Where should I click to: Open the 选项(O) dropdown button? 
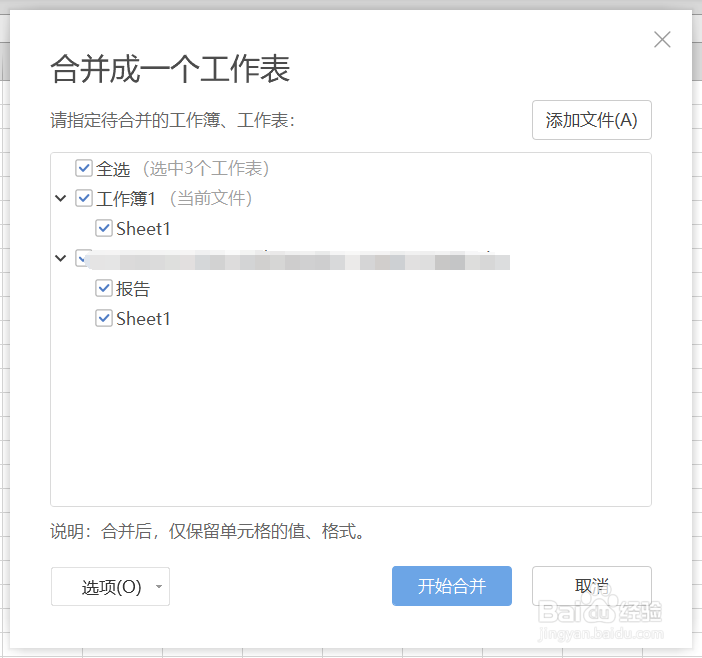[x=111, y=587]
